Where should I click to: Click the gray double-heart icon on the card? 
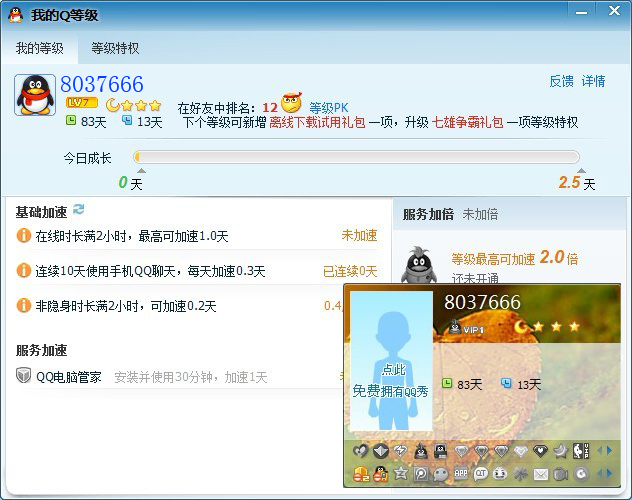[360, 451]
